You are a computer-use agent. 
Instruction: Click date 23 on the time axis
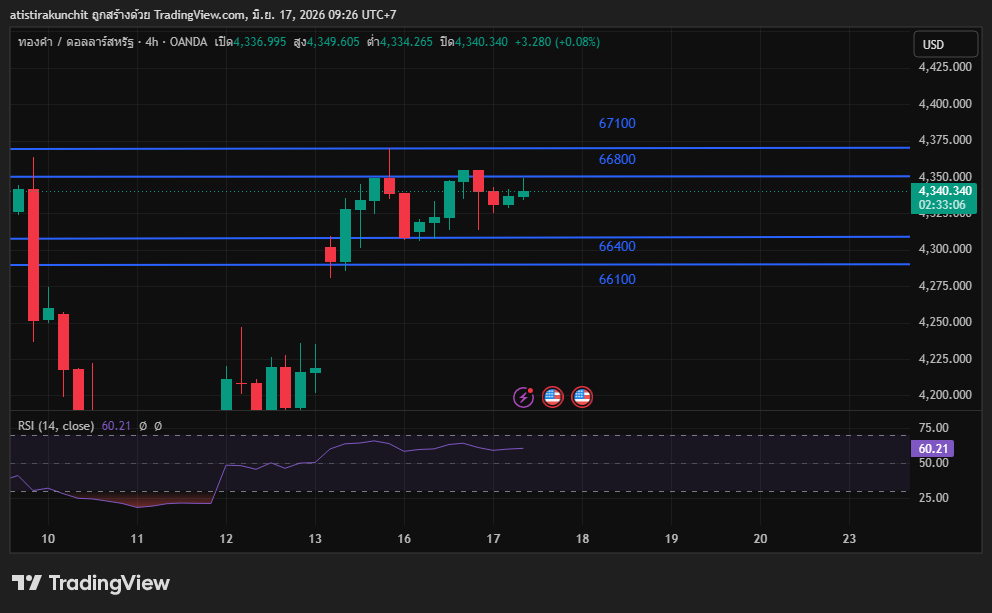pos(849,539)
